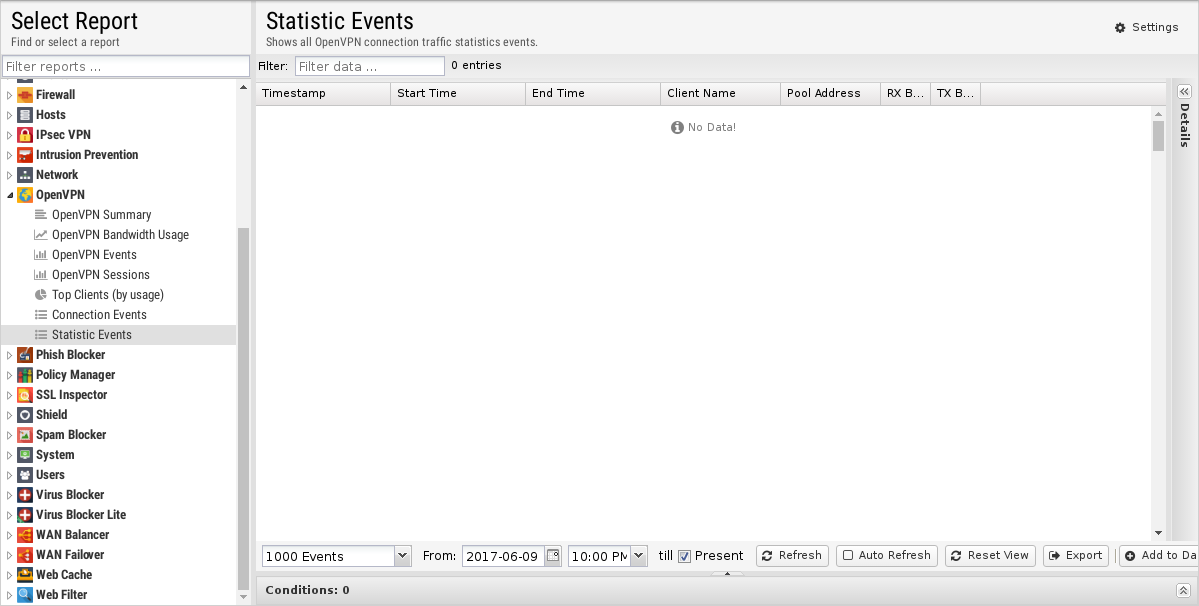The height and width of the screenshot is (606, 1199).
Task: Sort by the TX Bytes column header
Action: click(955, 93)
